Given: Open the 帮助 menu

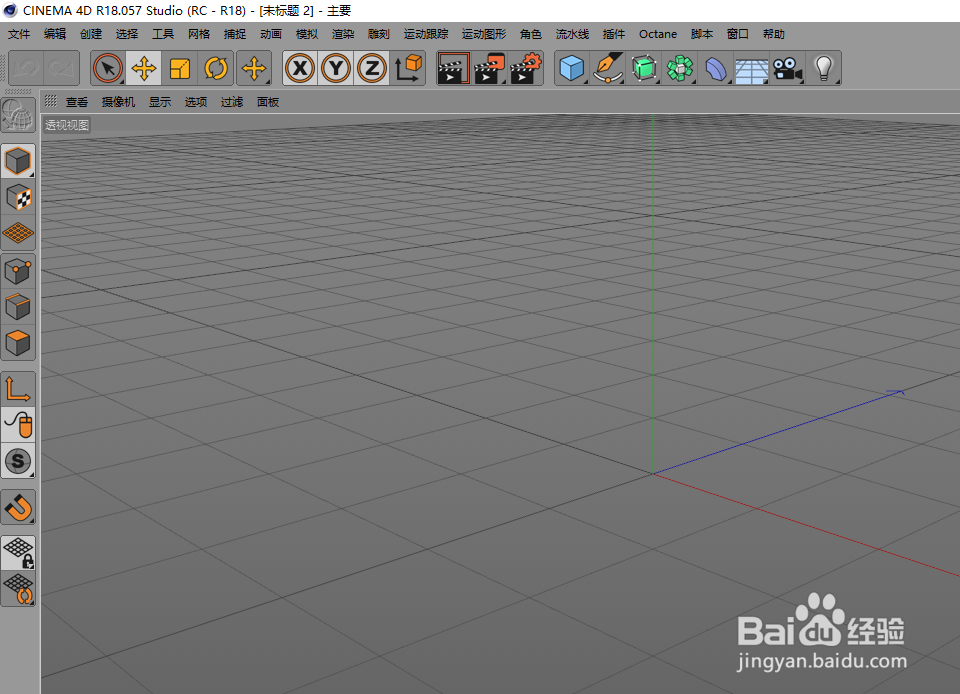Looking at the screenshot, I should coord(774,34).
